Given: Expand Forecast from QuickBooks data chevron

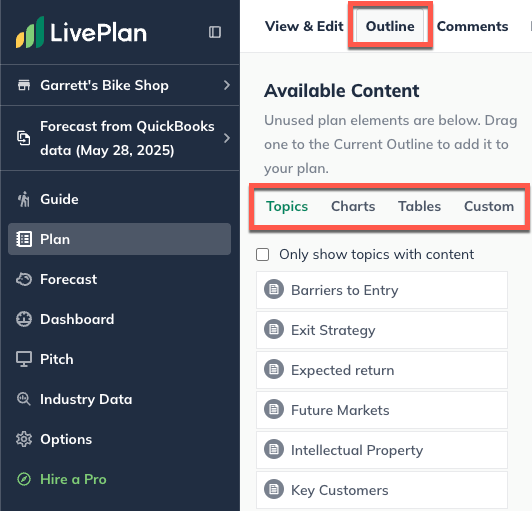Looking at the screenshot, I should [x=227, y=138].
